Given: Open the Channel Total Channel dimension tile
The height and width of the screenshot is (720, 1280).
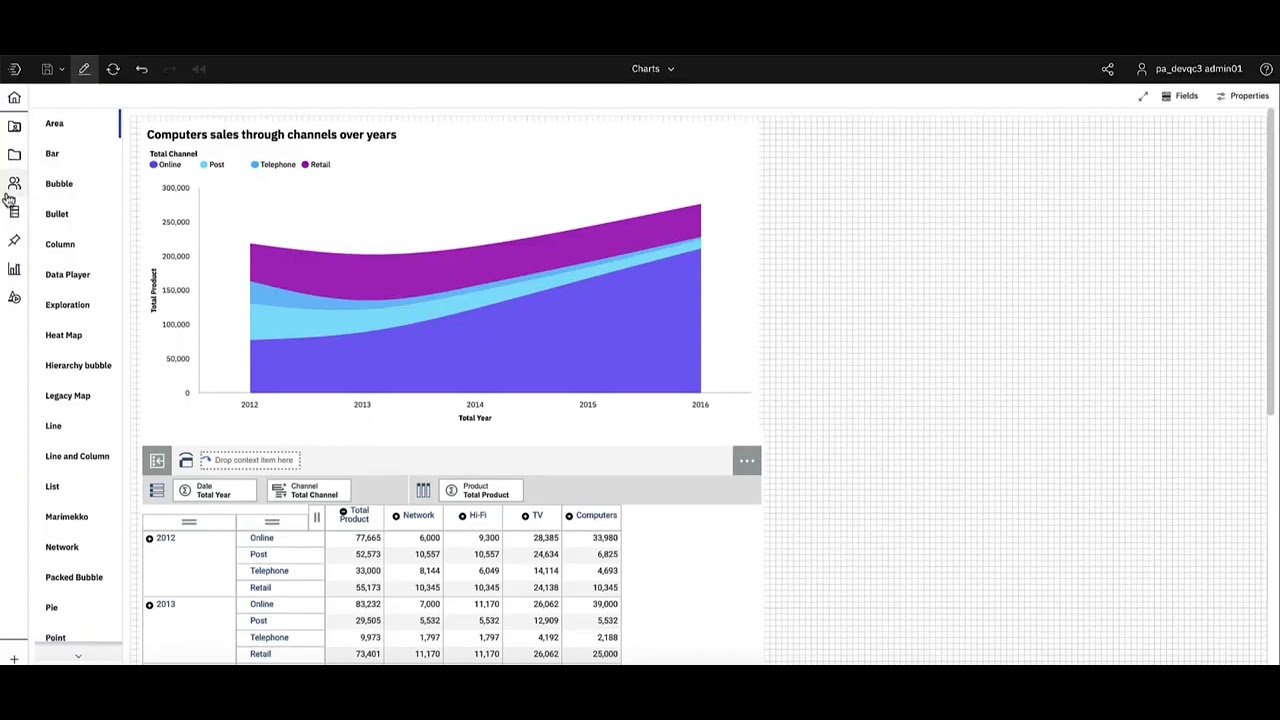Looking at the screenshot, I should click(x=310, y=491).
